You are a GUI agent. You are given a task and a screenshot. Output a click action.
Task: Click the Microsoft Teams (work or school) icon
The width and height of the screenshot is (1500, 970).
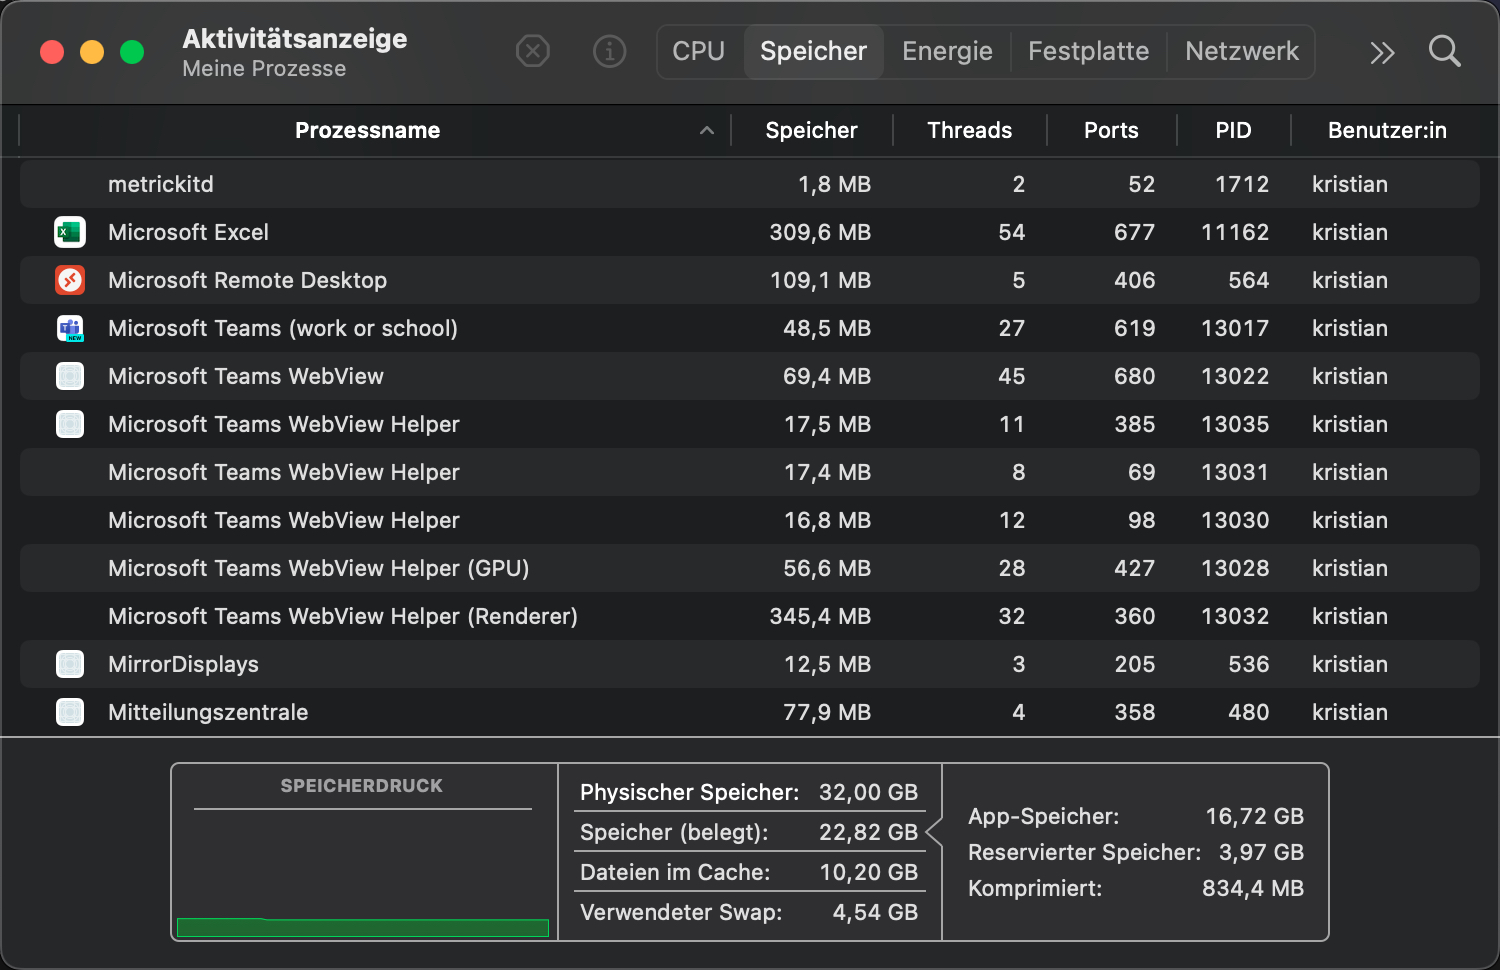click(x=70, y=328)
